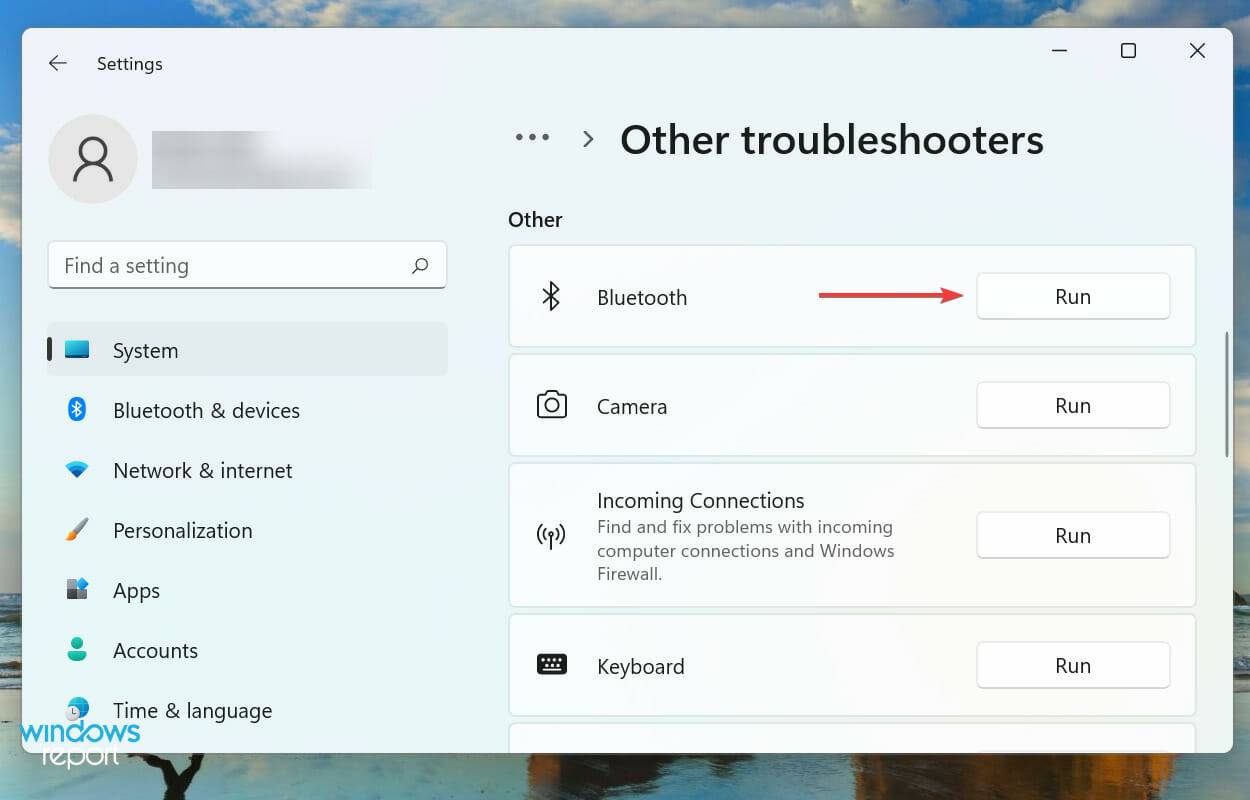The width and height of the screenshot is (1250, 800).
Task: Click the Bluetooth & devices sidebar icon
Action: point(77,410)
